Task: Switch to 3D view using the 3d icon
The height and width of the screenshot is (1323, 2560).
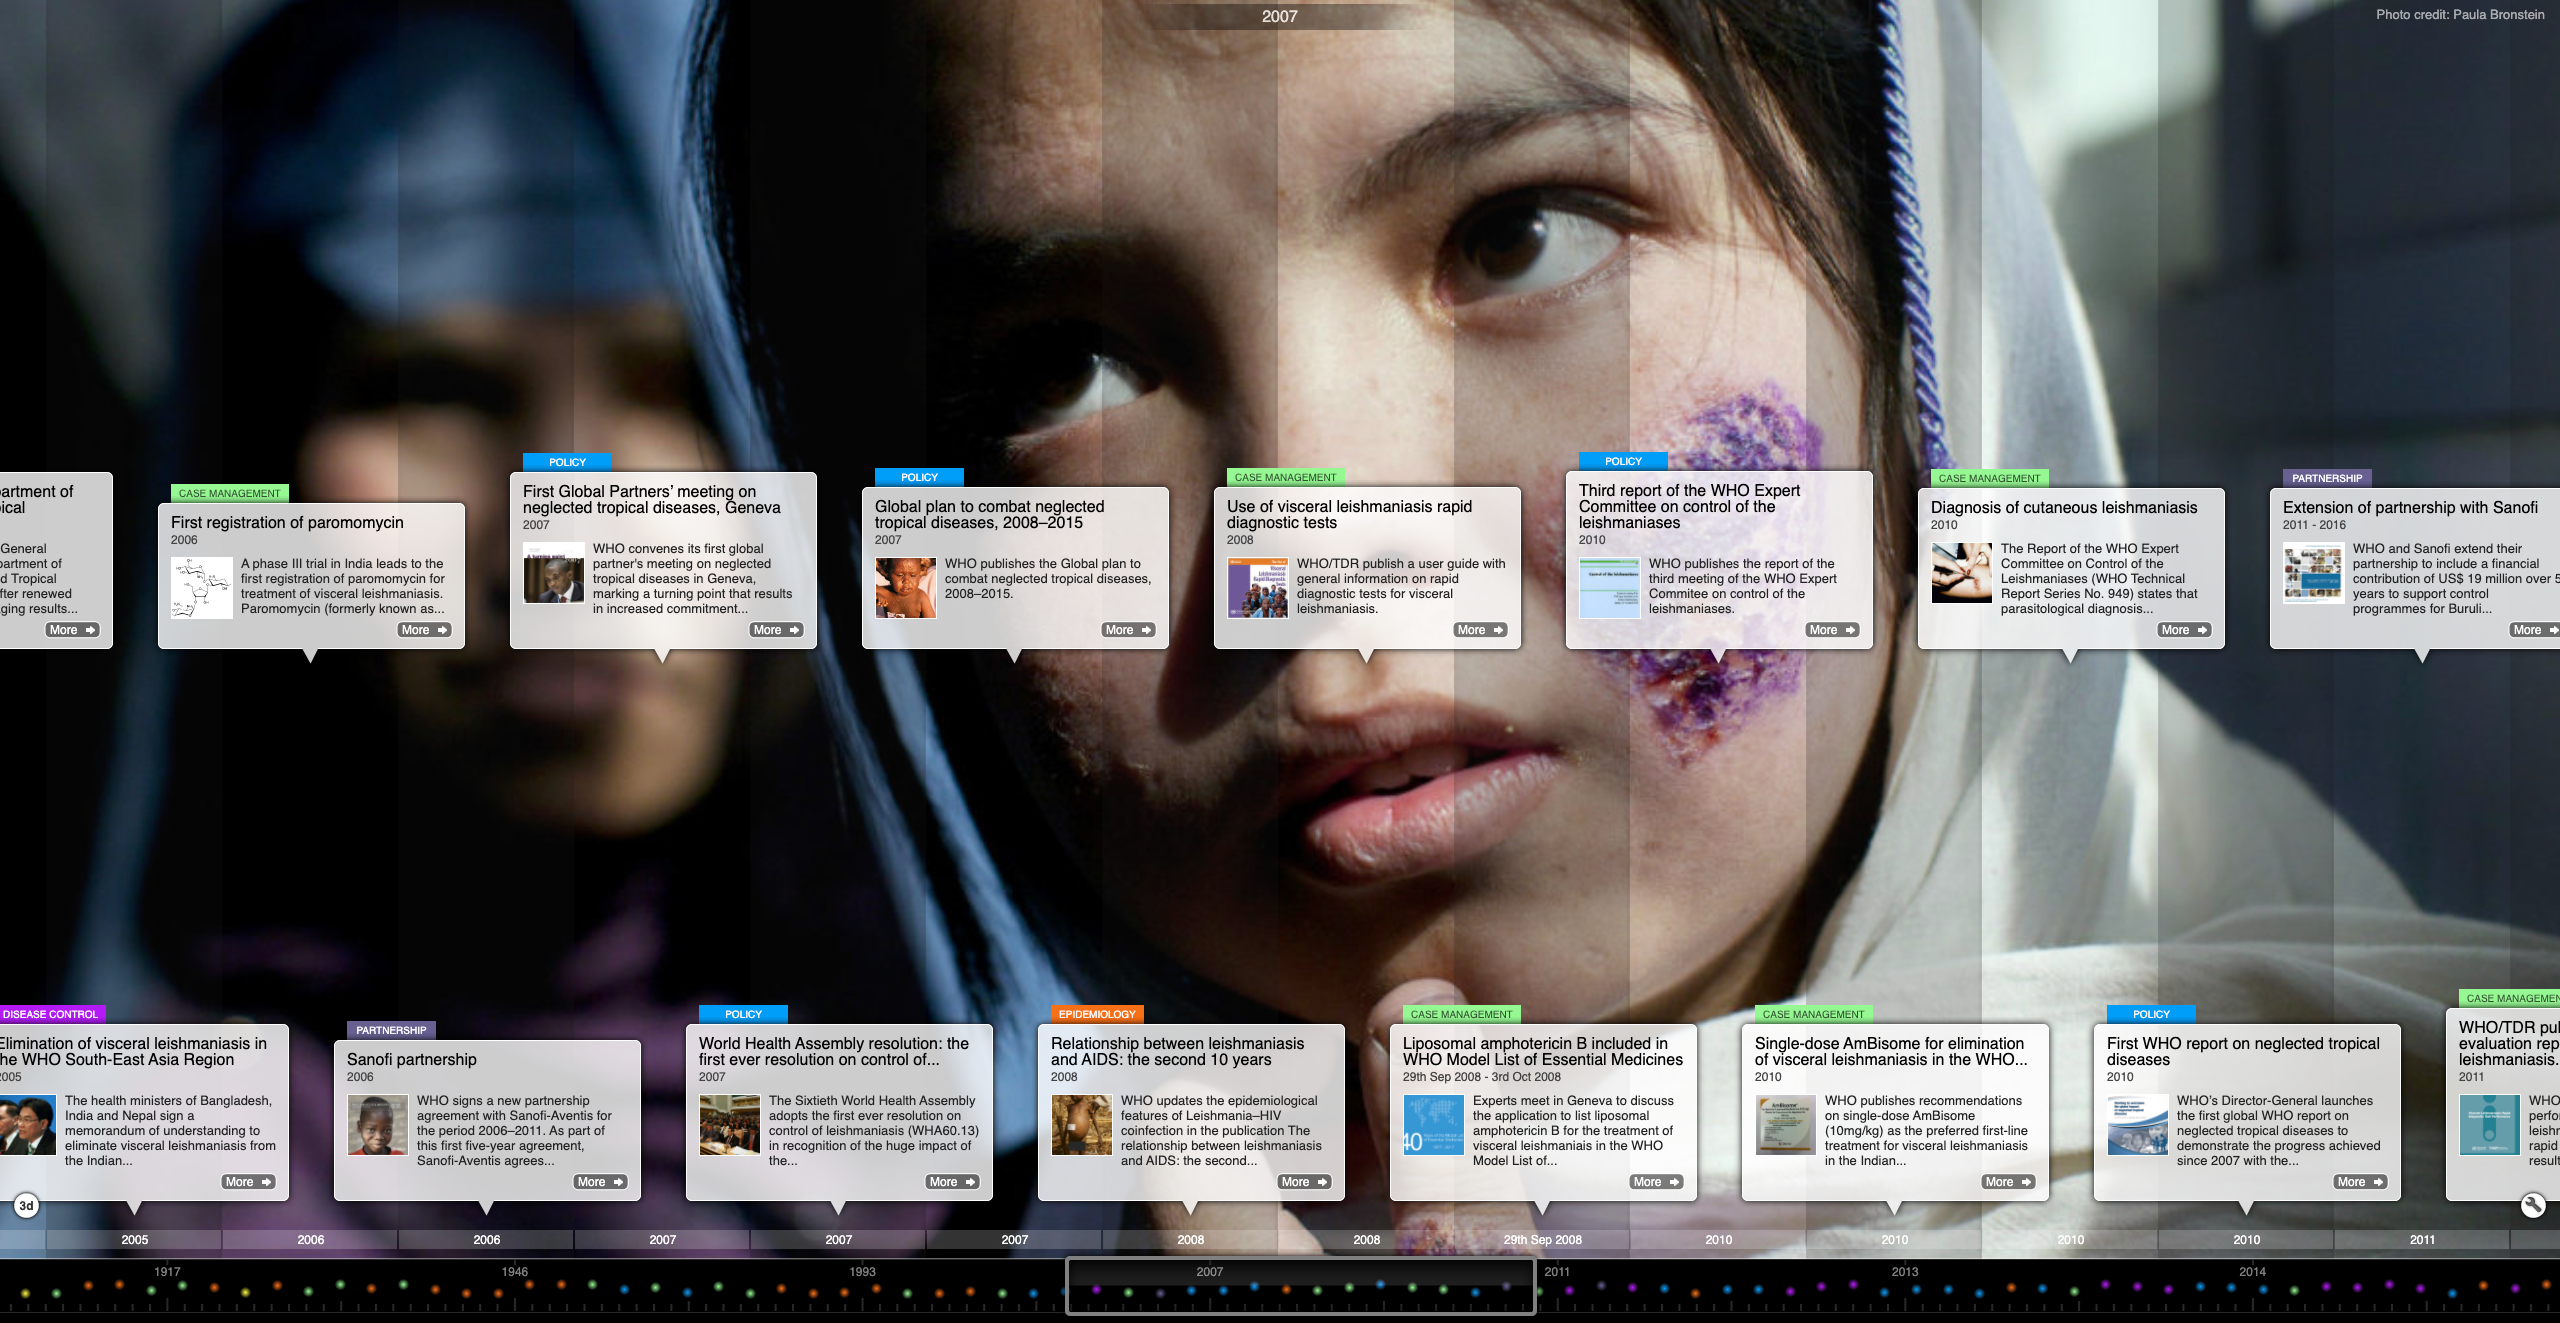Action: [x=27, y=1205]
